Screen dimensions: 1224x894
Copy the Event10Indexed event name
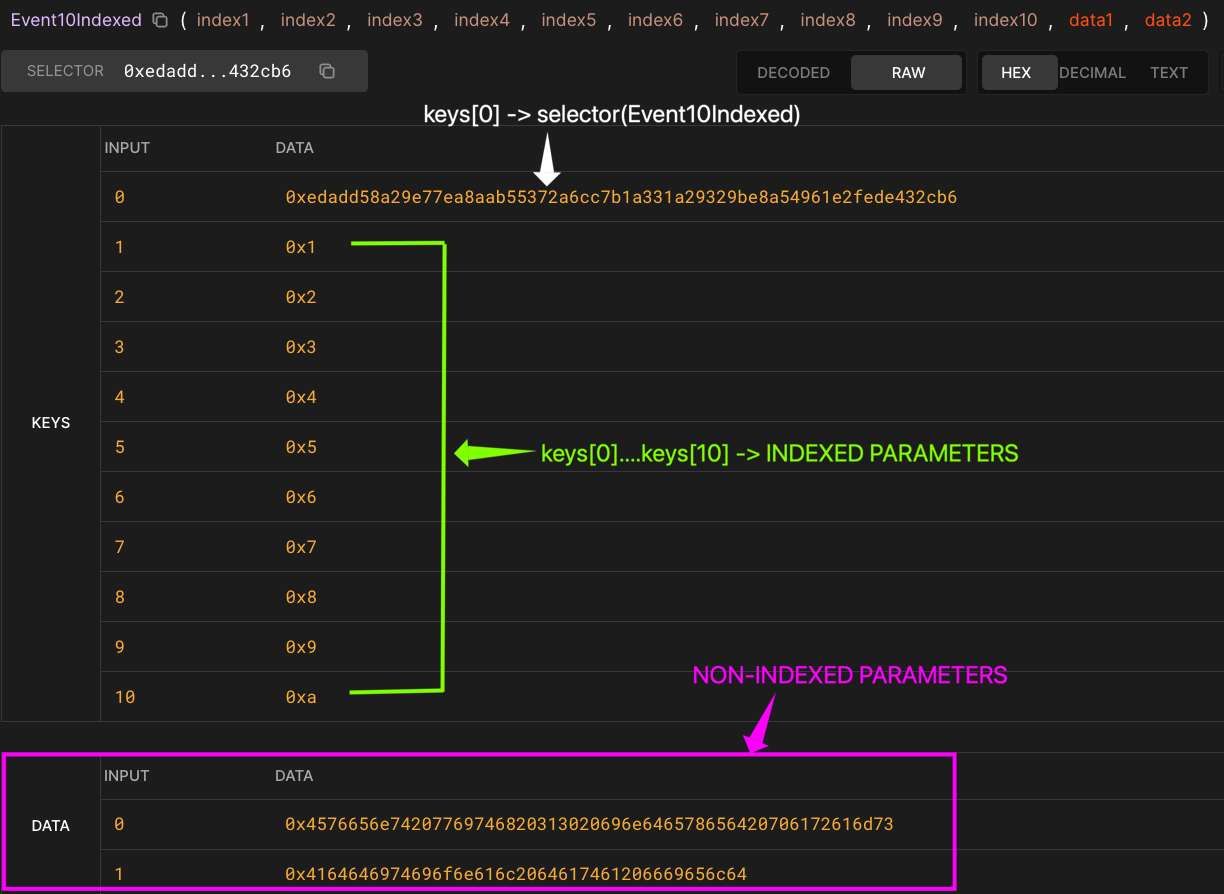pos(158,19)
